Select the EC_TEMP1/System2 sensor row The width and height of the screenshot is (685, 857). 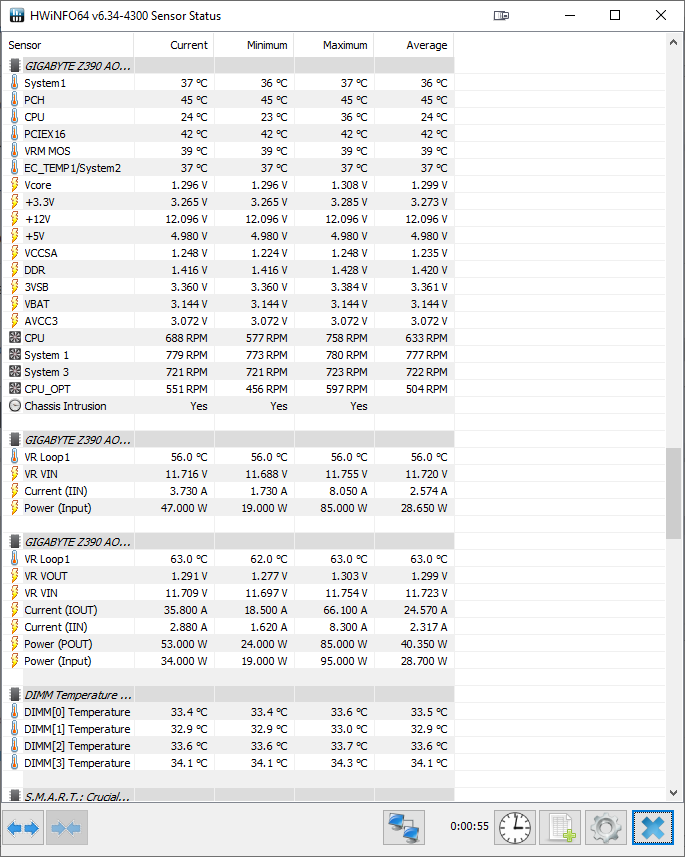coord(229,168)
